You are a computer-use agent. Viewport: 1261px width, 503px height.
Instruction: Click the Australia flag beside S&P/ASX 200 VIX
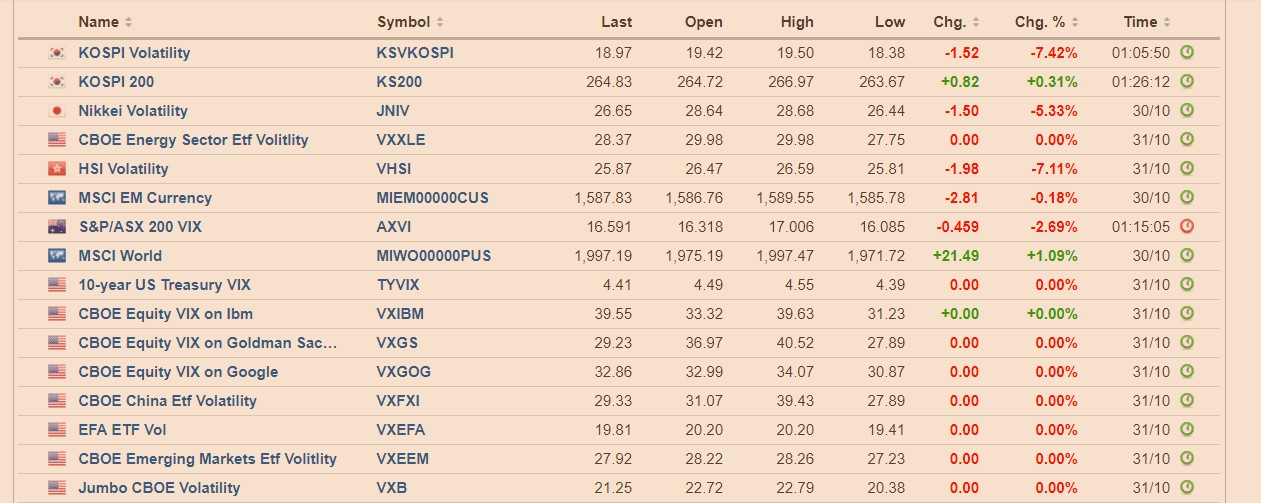[57, 227]
